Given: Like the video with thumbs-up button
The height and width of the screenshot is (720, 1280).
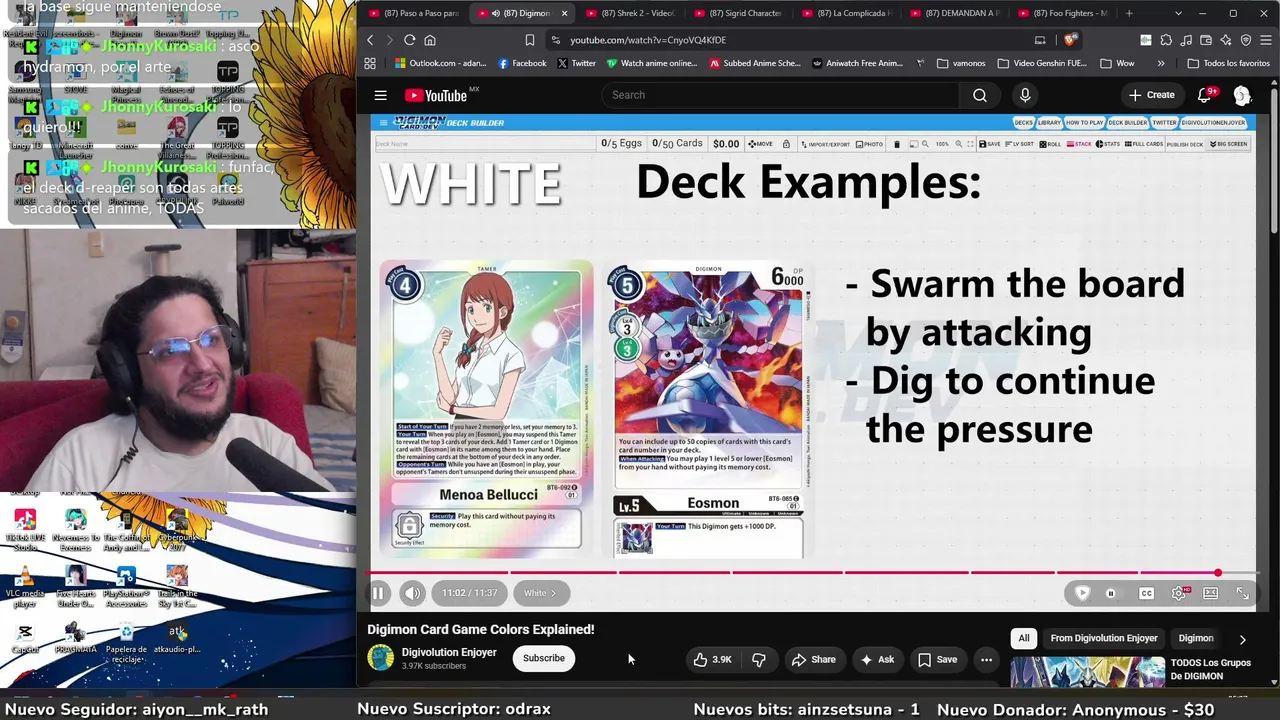Looking at the screenshot, I should coord(712,659).
